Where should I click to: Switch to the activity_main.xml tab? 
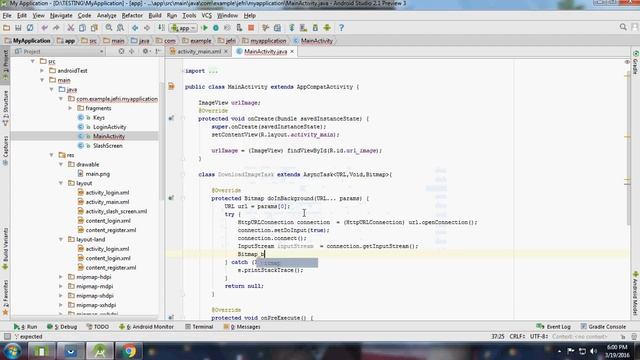pyautogui.click(x=198, y=51)
